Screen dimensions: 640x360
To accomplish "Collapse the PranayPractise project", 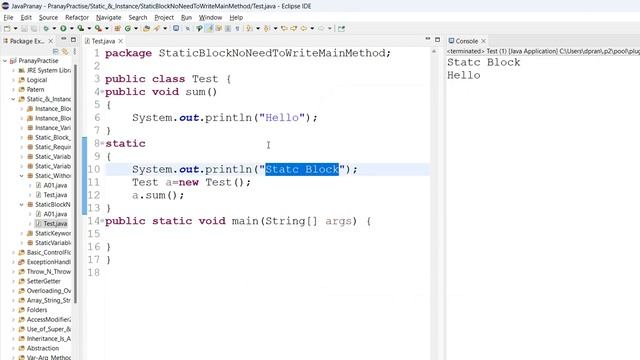I will (5, 60).
